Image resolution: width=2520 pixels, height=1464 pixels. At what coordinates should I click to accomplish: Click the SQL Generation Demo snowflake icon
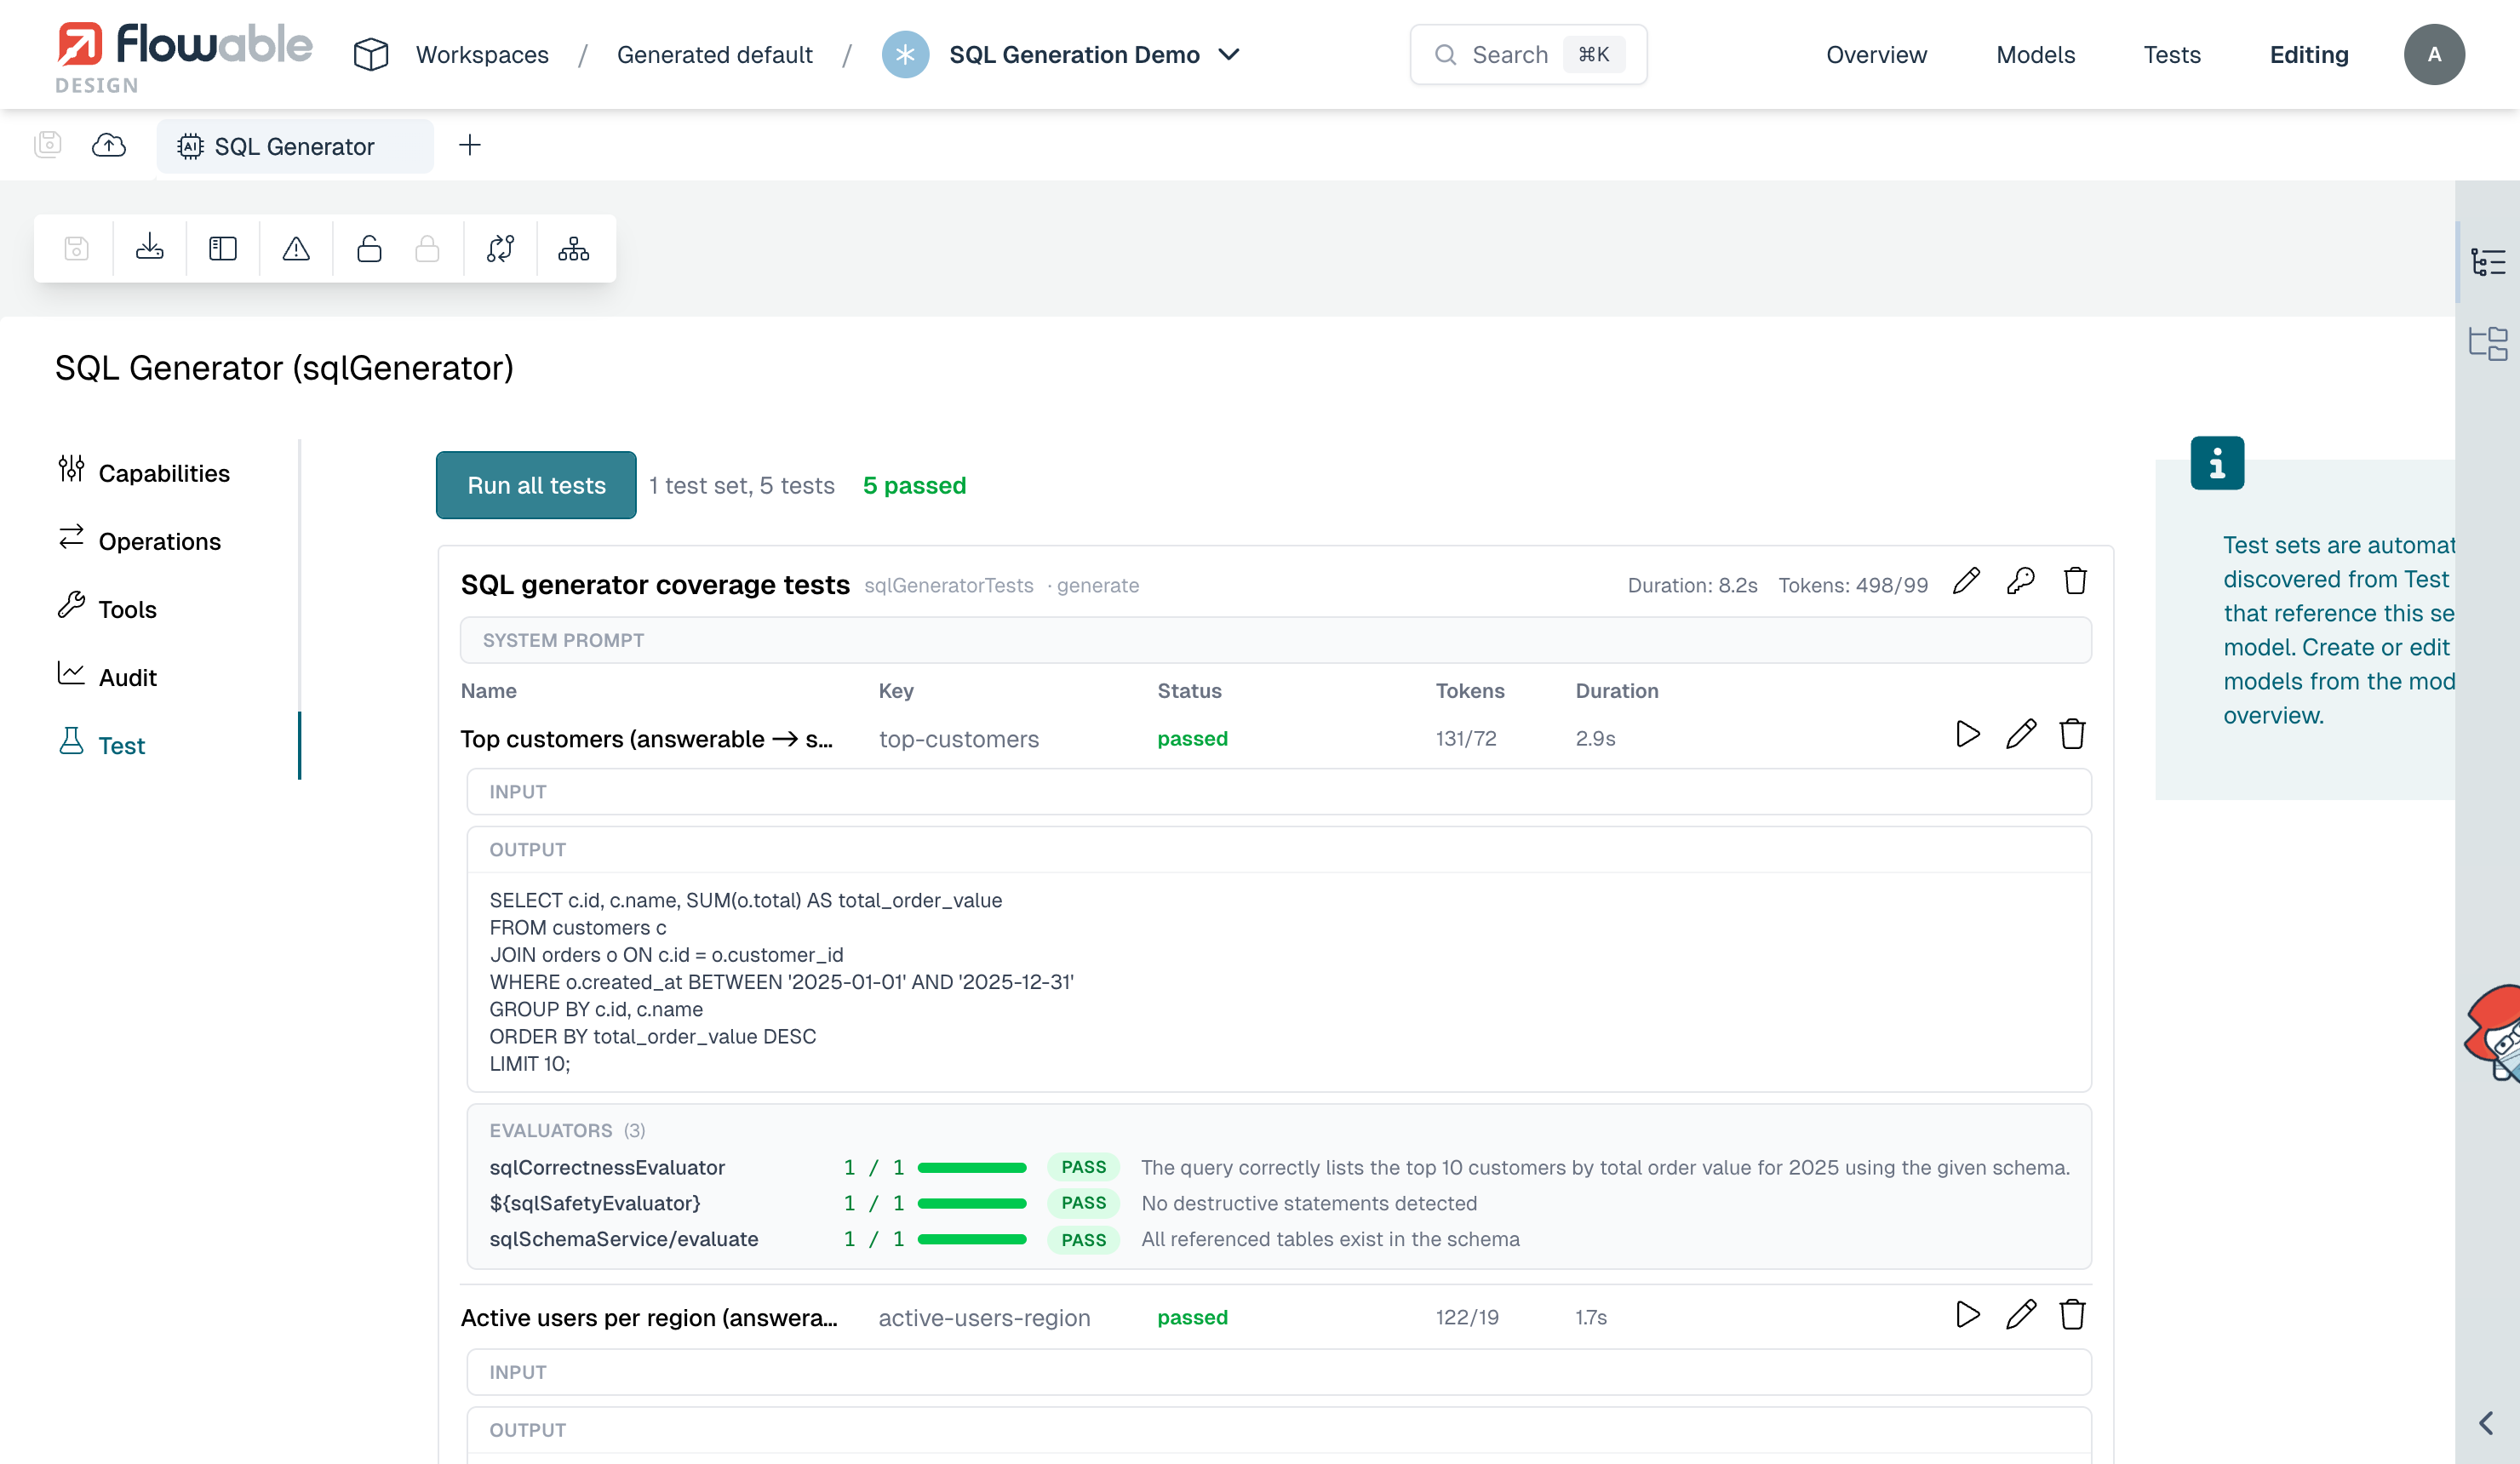coord(905,54)
